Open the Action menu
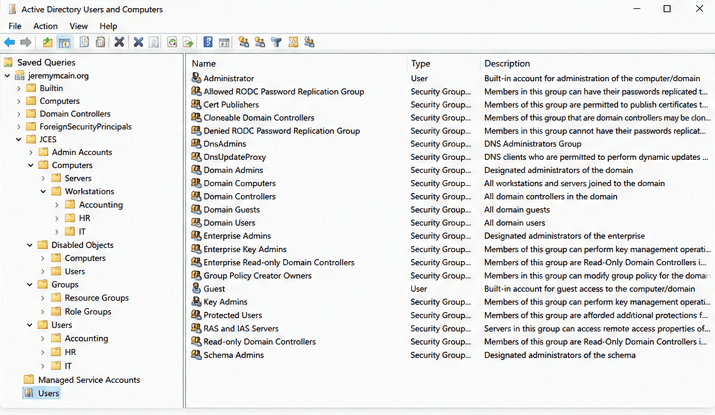Image resolution: width=715 pixels, height=415 pixels. pos(46,26)
